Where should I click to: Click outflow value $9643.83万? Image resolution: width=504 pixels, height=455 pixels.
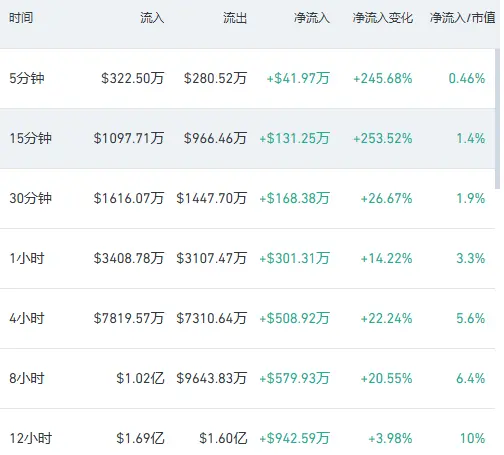212,378
